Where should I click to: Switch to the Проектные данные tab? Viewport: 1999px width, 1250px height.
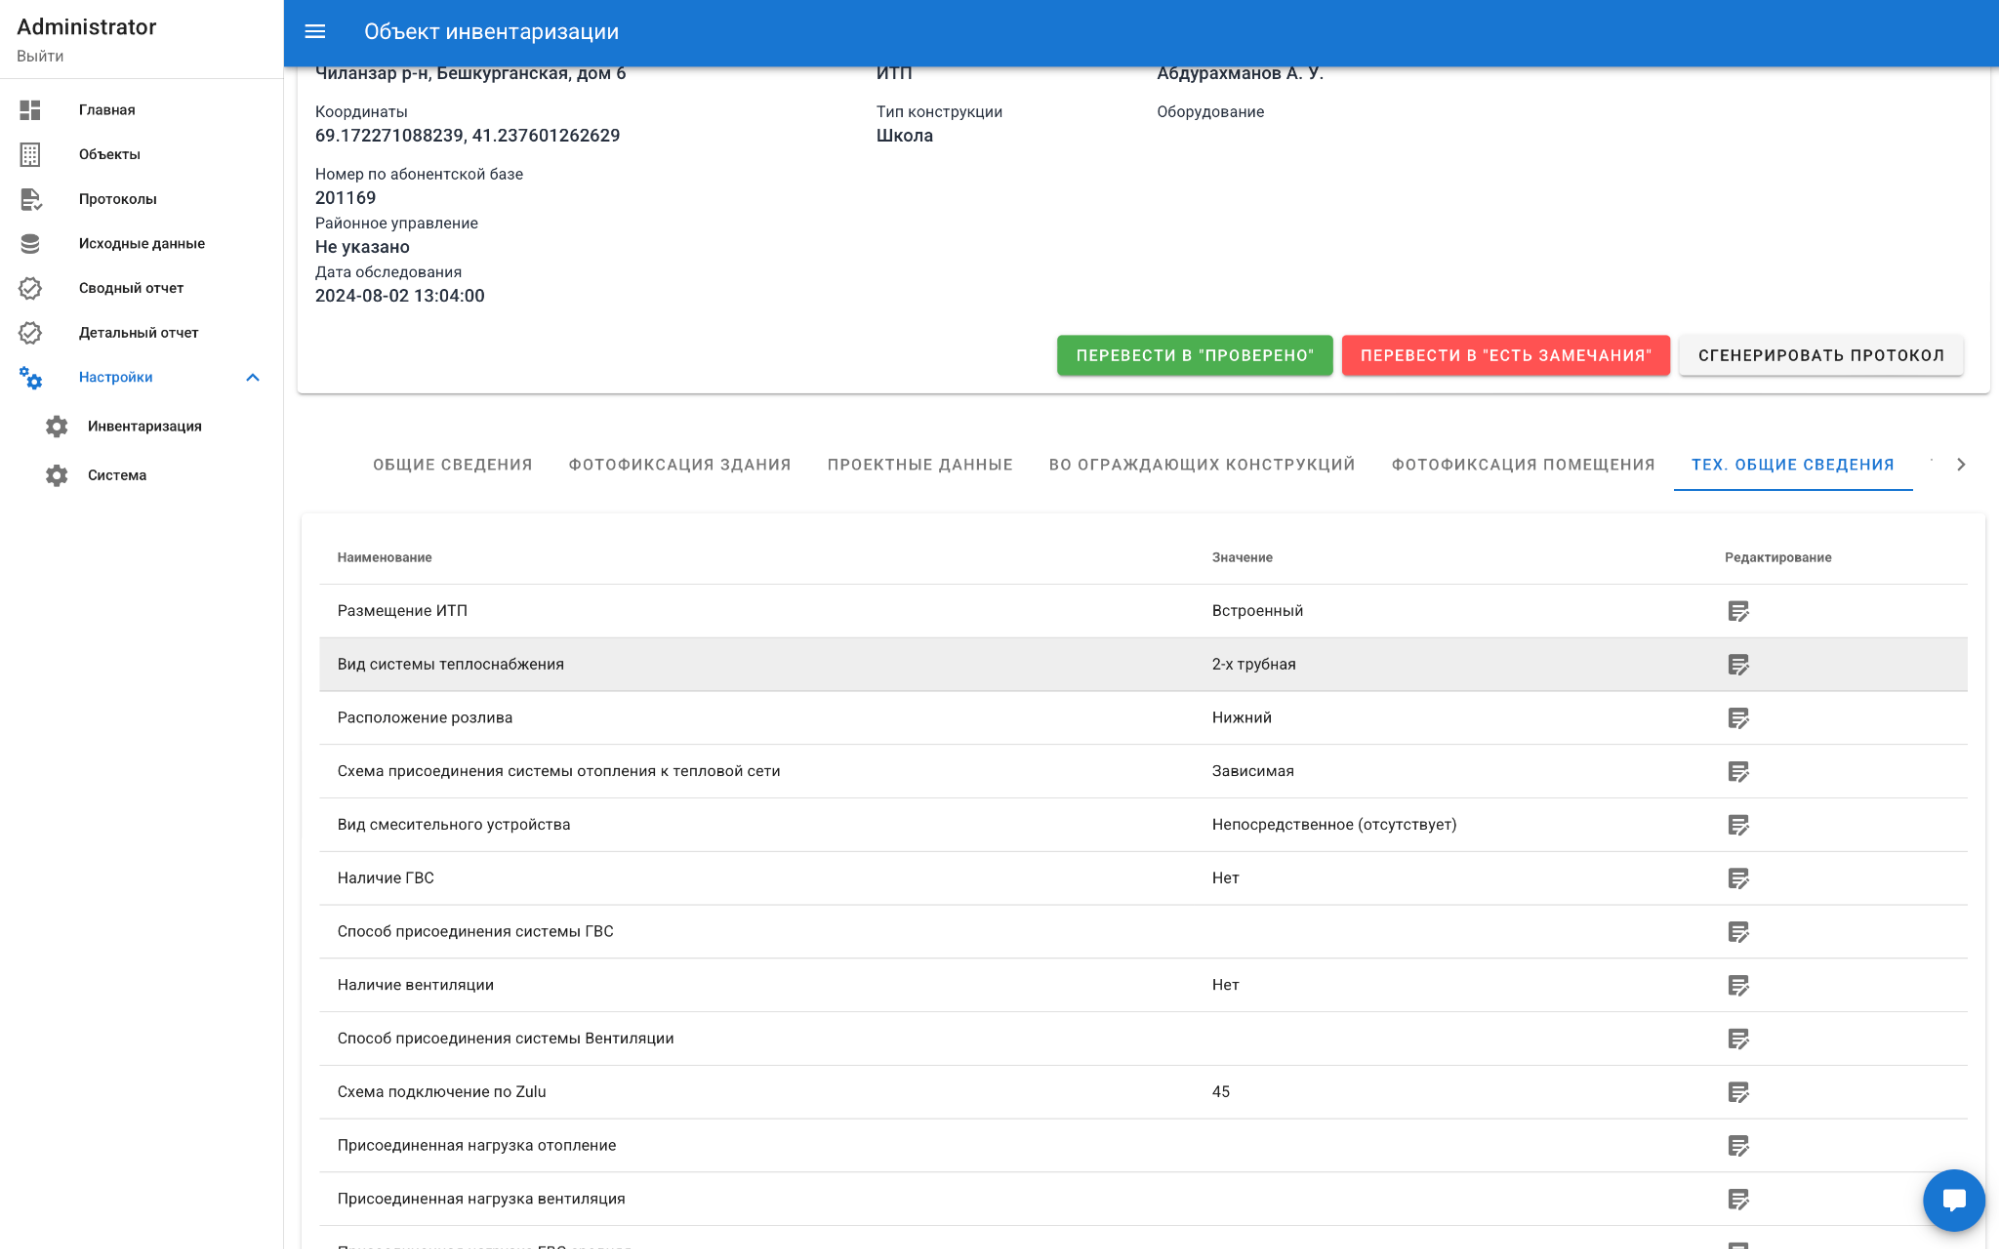(x=919, y=465)
